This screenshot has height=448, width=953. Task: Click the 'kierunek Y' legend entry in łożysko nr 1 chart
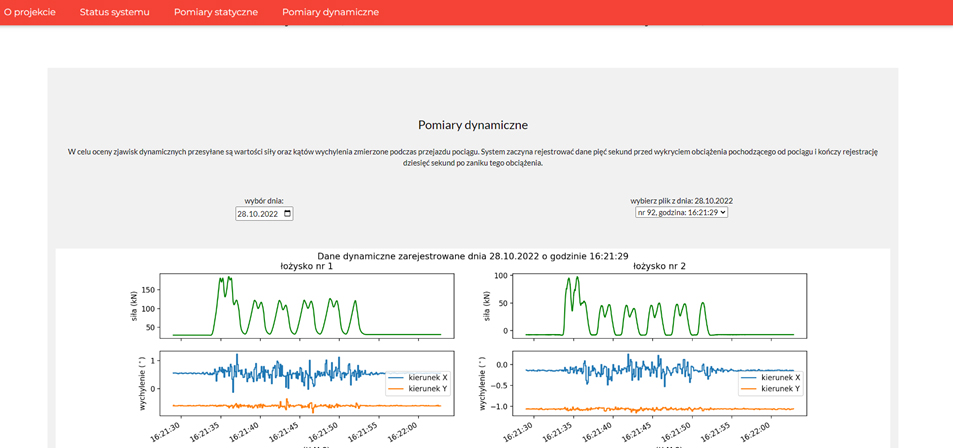pos(418,388)
